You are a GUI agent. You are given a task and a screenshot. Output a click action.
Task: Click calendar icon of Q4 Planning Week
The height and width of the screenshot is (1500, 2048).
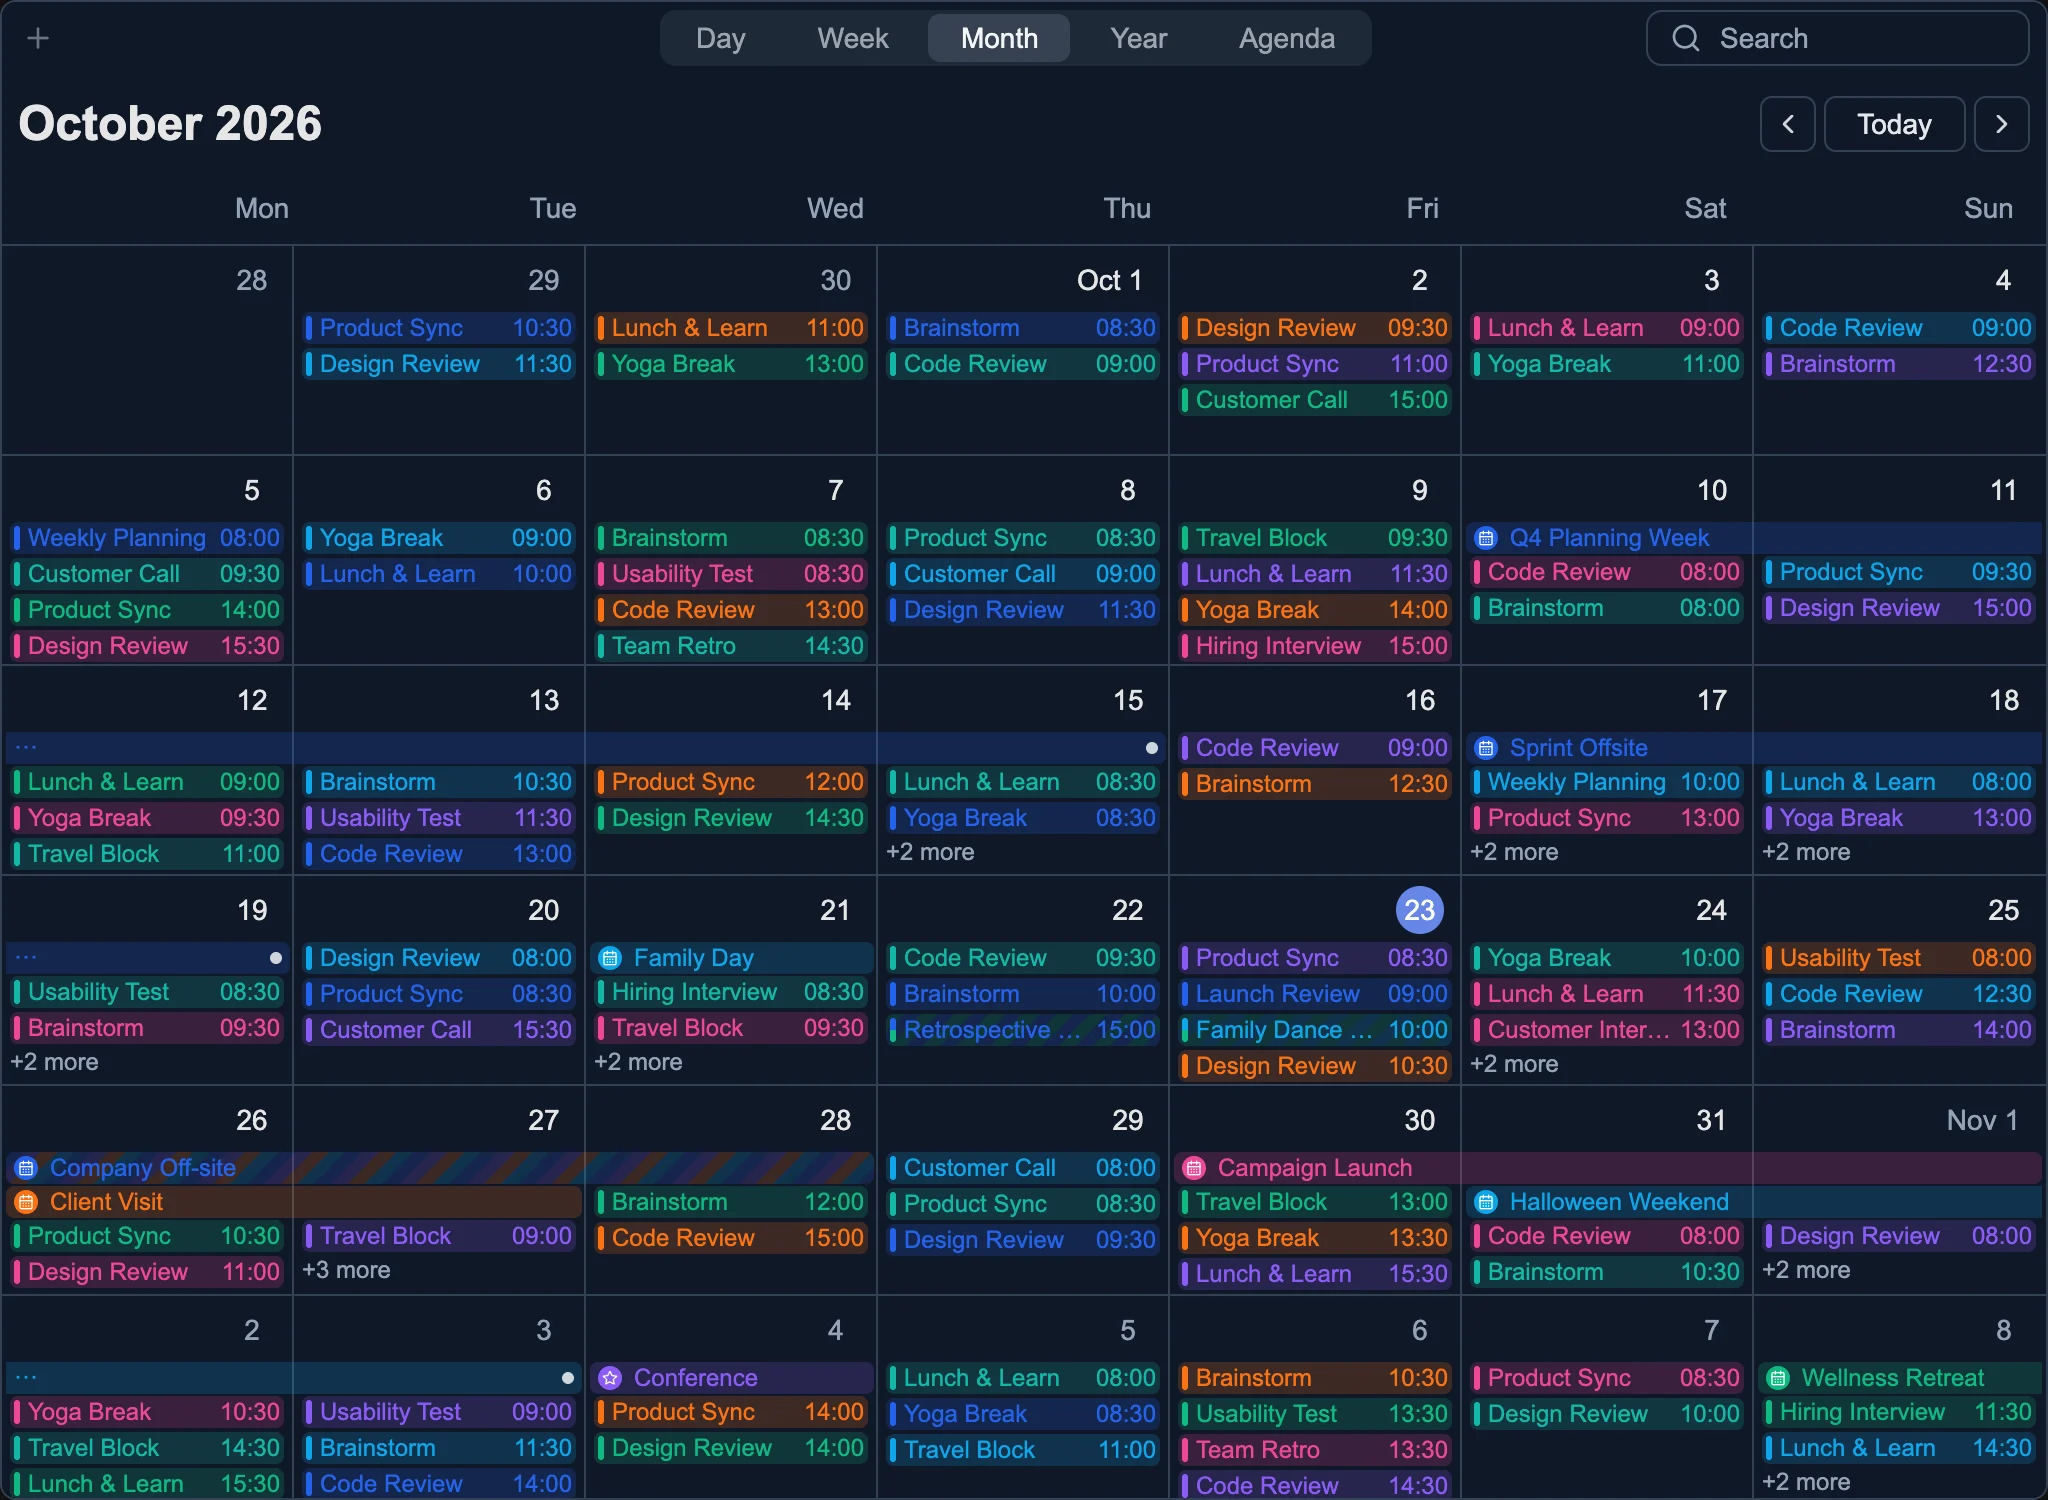point(1486,538)
